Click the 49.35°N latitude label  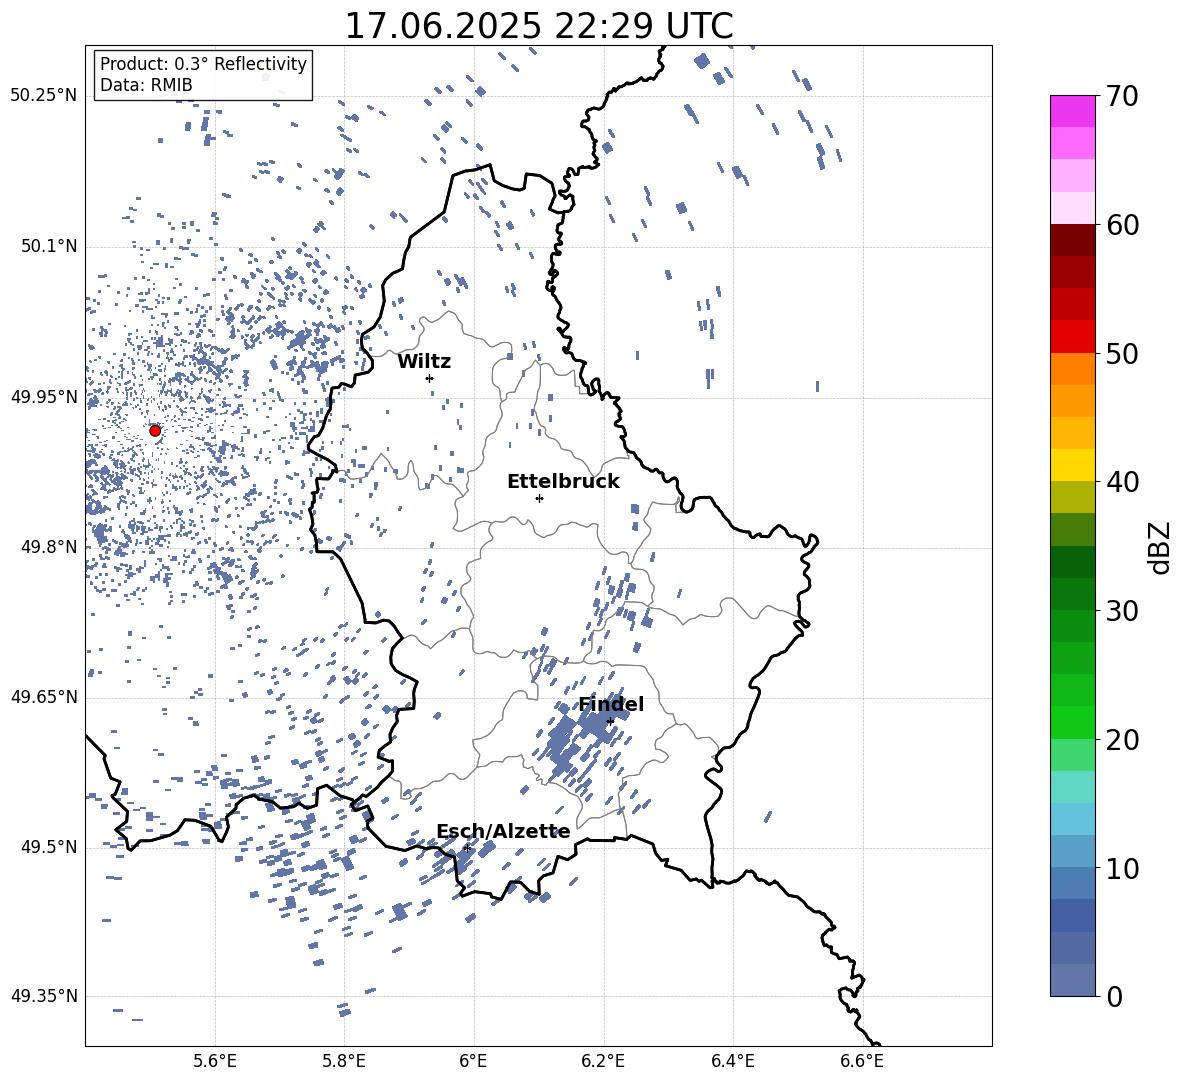pyautogui.click(x=44, y=996)
